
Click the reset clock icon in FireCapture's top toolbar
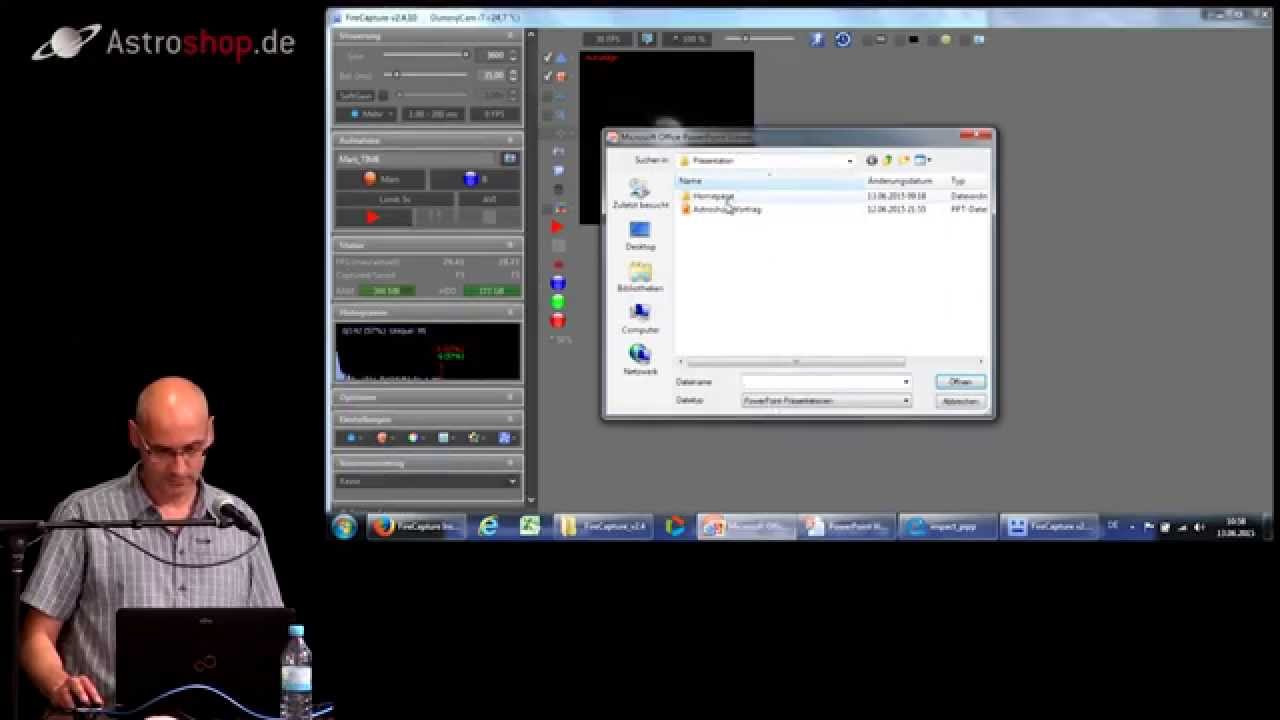click(x=843, y=40)
